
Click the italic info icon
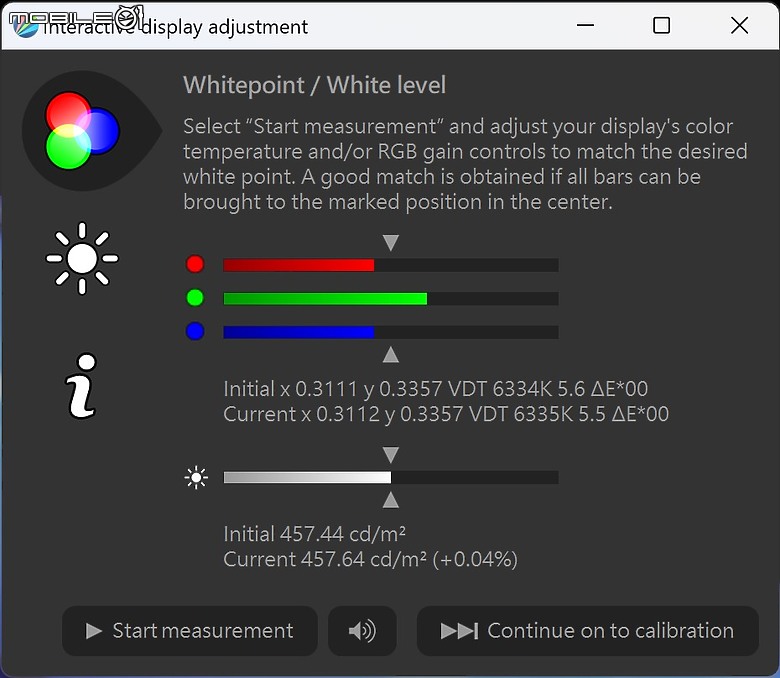tap(81, 386)
